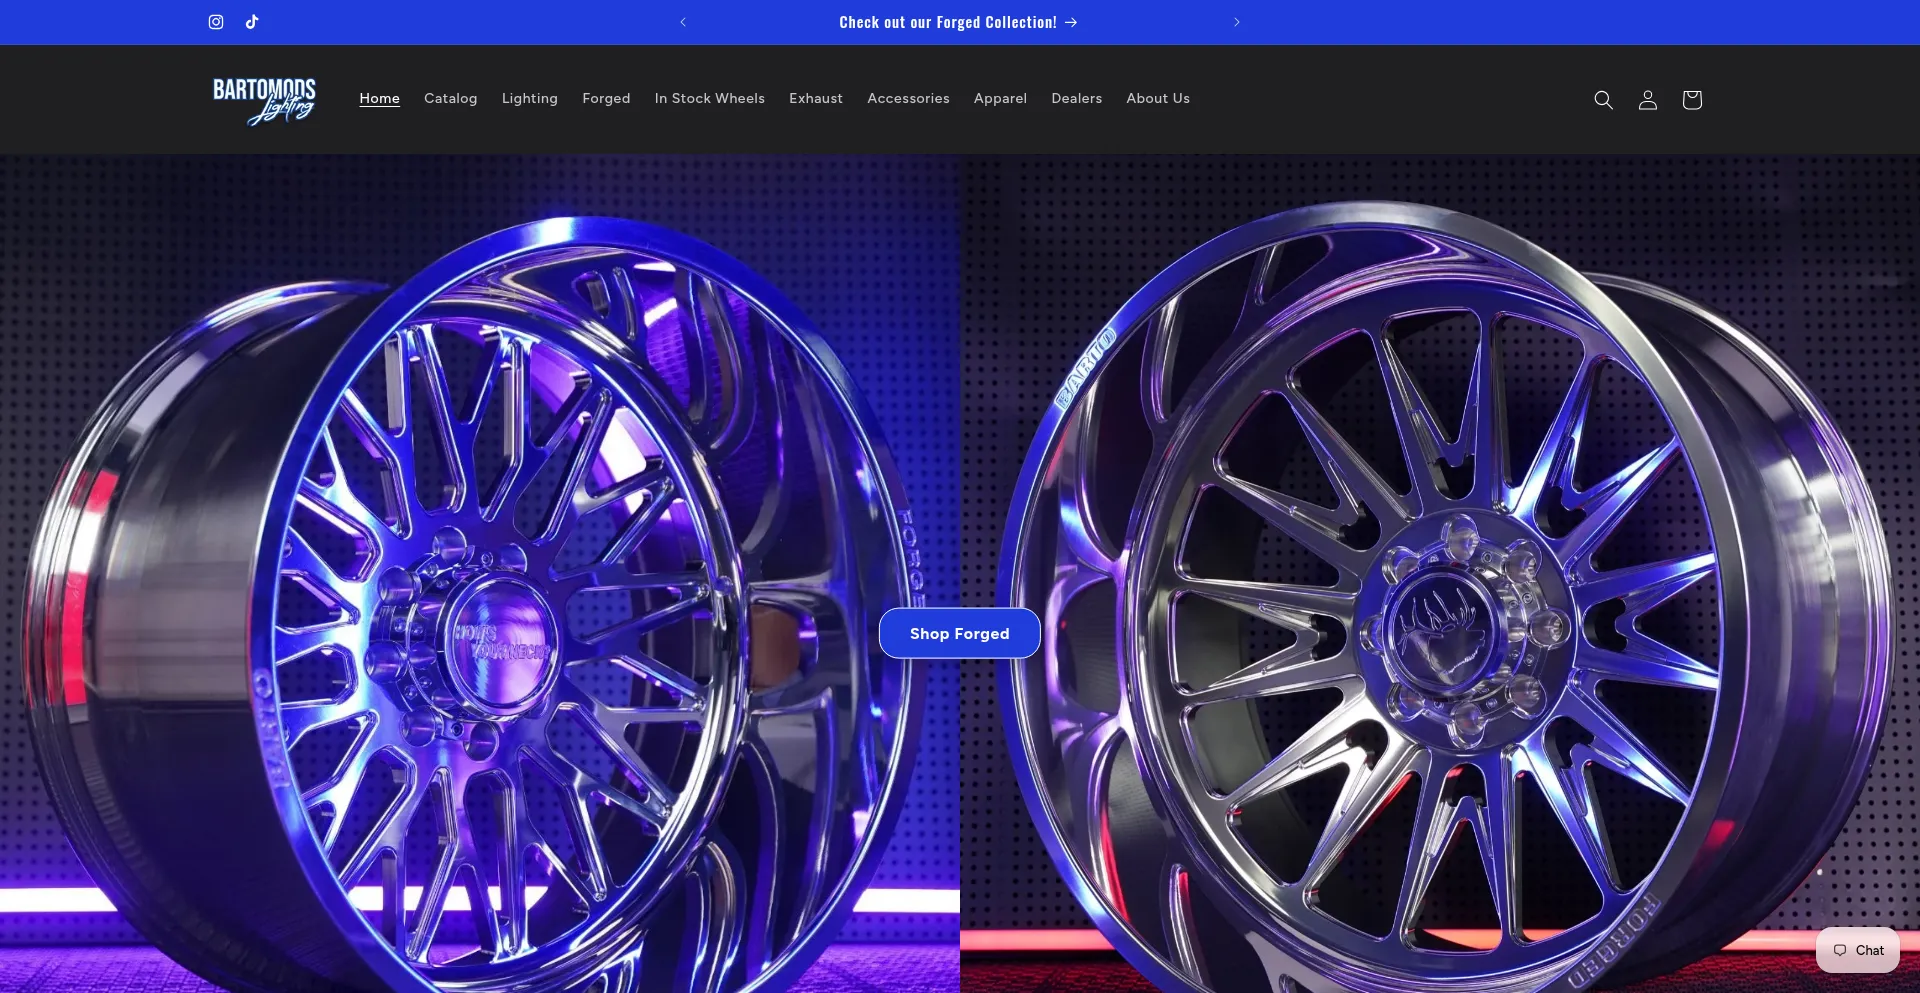Open the Apparel menu item
Viewport: 1920px width, 993px height.
click(1000, 98)
